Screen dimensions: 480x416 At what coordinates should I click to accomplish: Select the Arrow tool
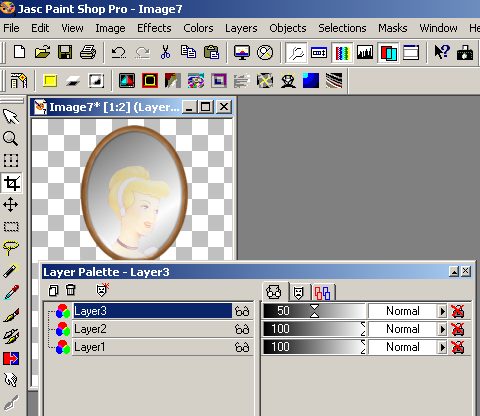point(11,116)
